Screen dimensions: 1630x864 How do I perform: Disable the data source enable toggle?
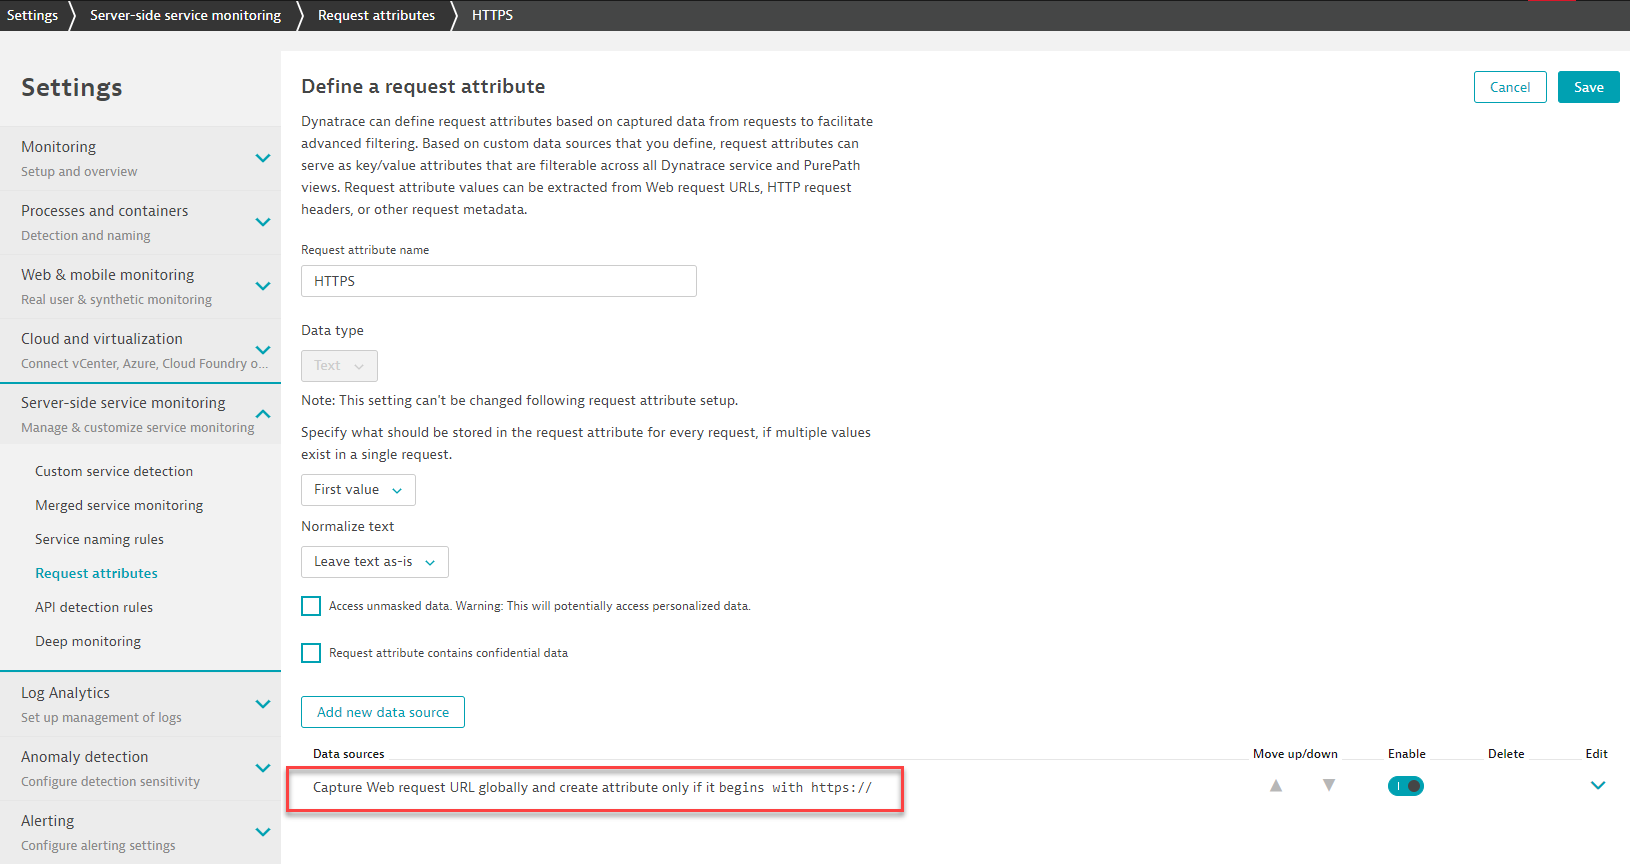coord(1405,786)
